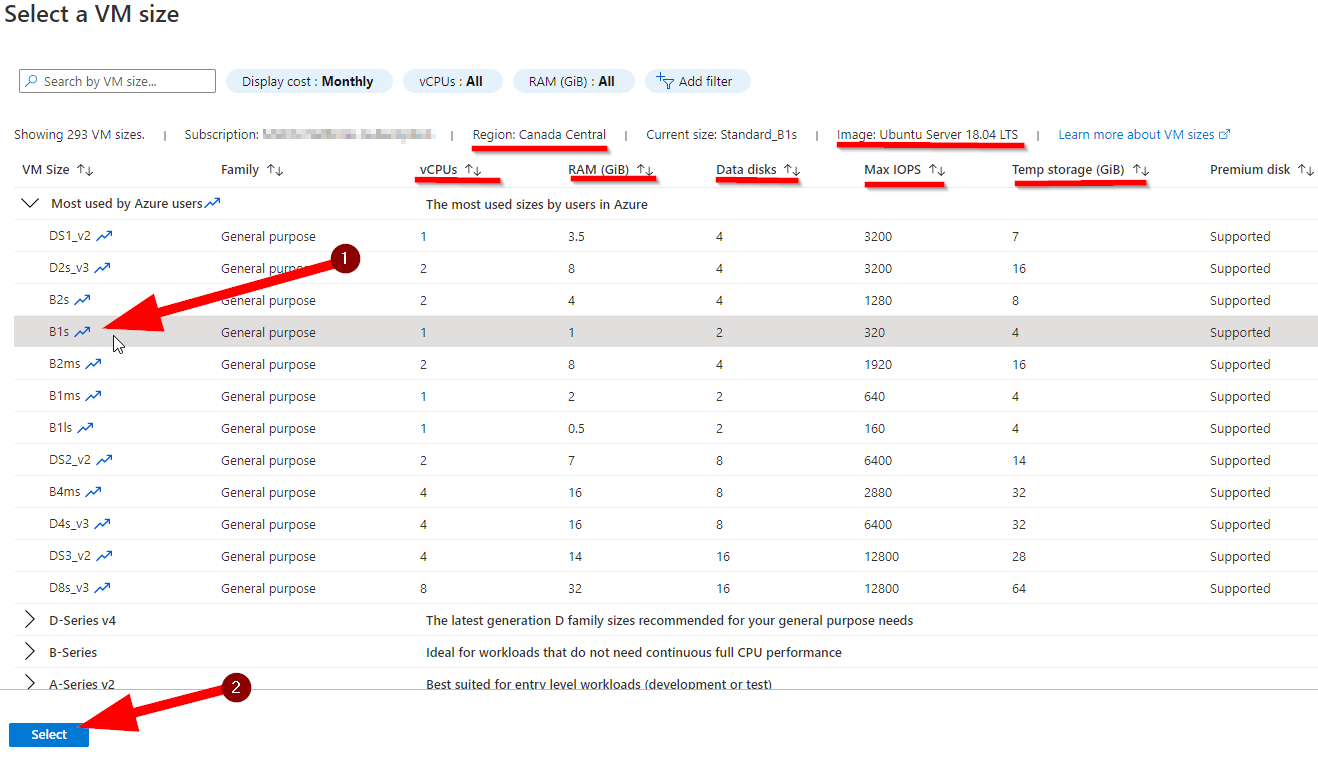Sort by RAM (GiB) column arrows
Screen dimensions: 1318x759
[x=645, y=170]
